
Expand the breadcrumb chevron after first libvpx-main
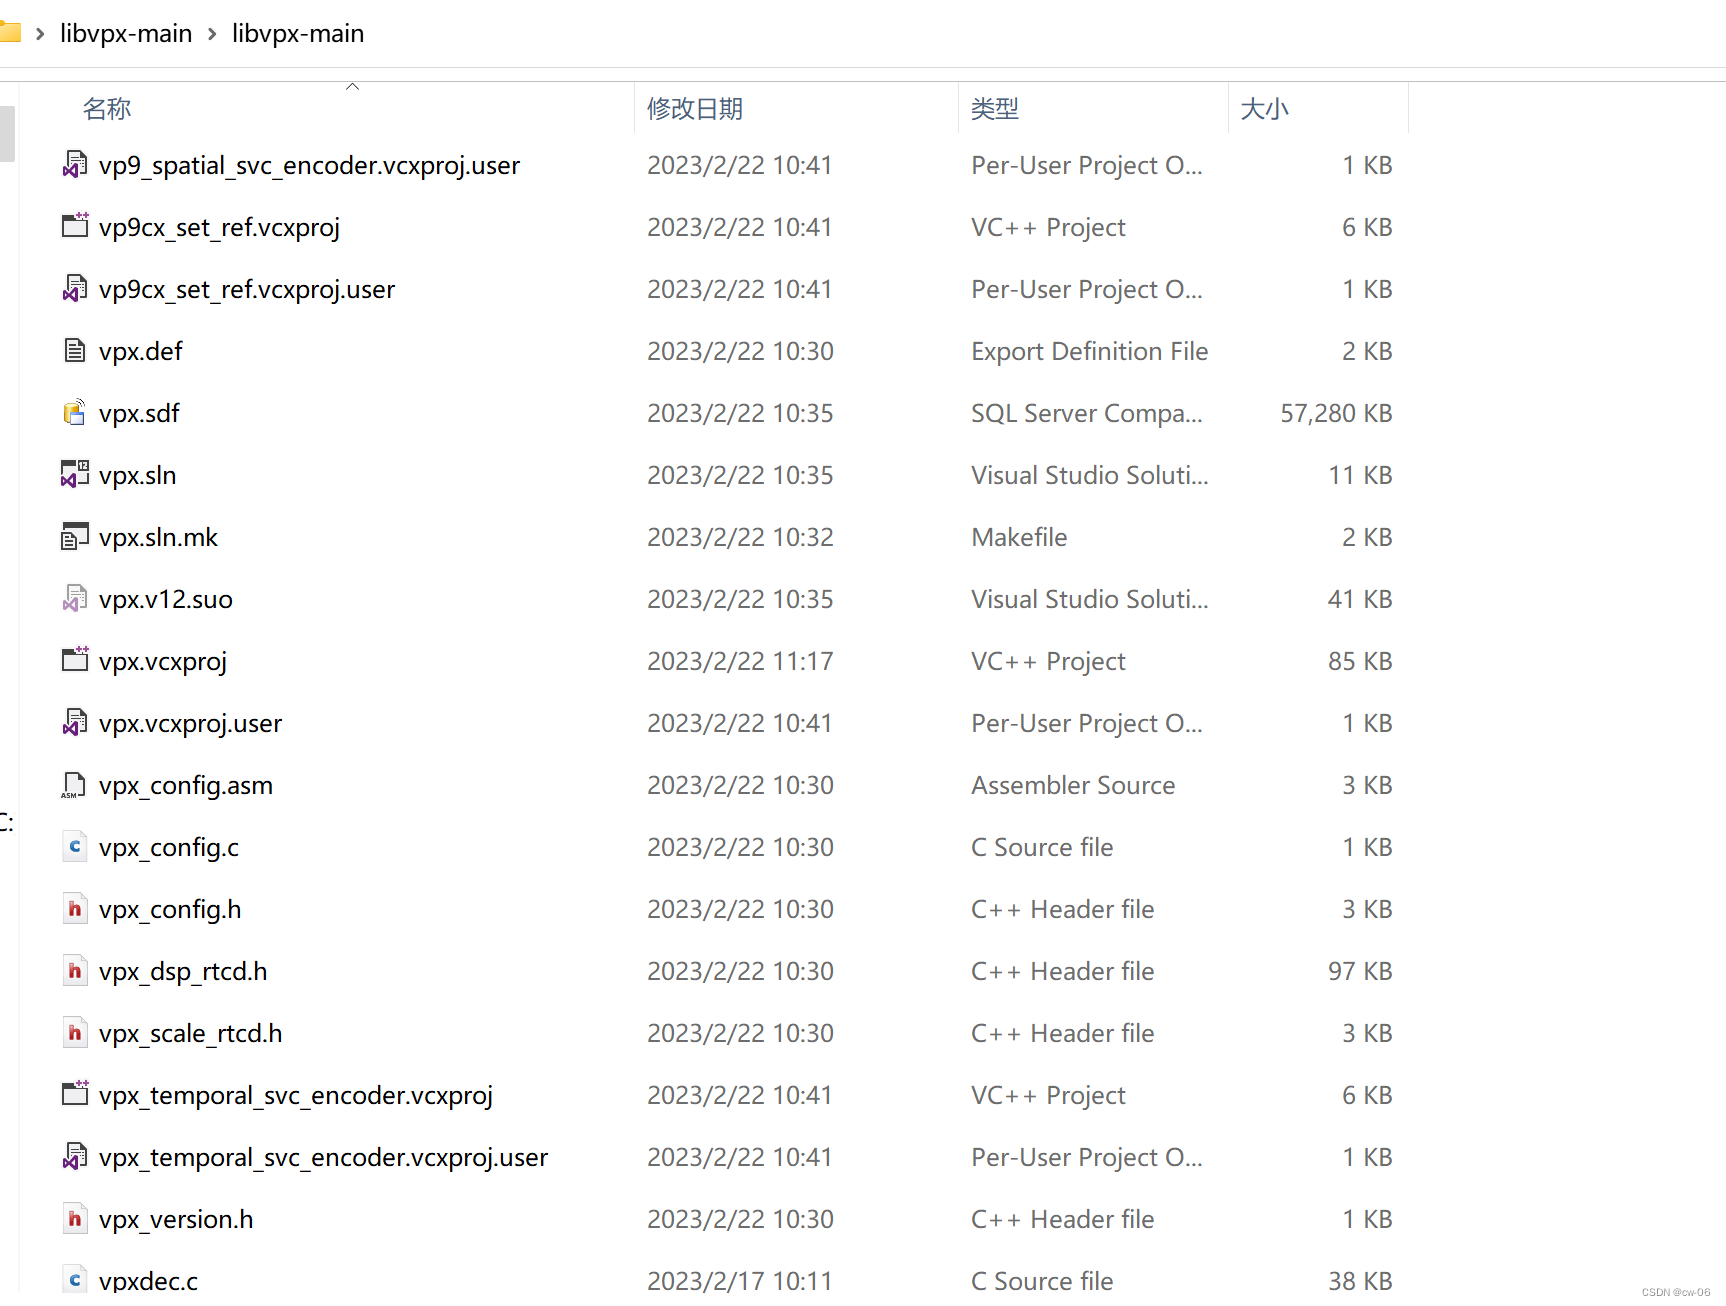pos(211,33)
